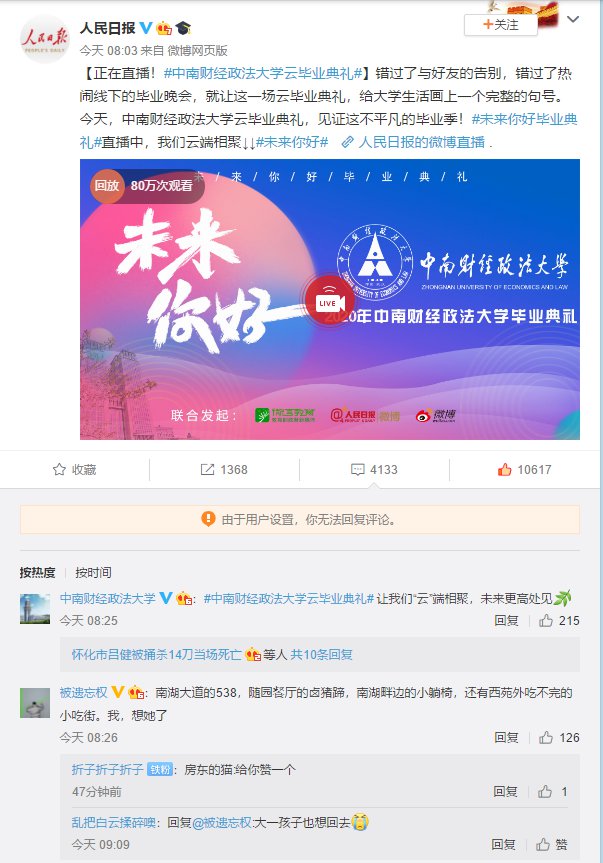Image resolution: width=603 pixels, height=863 pixels.
Task: Click the blue verified V badge beside 人民日报
Action: coord(146,28)
